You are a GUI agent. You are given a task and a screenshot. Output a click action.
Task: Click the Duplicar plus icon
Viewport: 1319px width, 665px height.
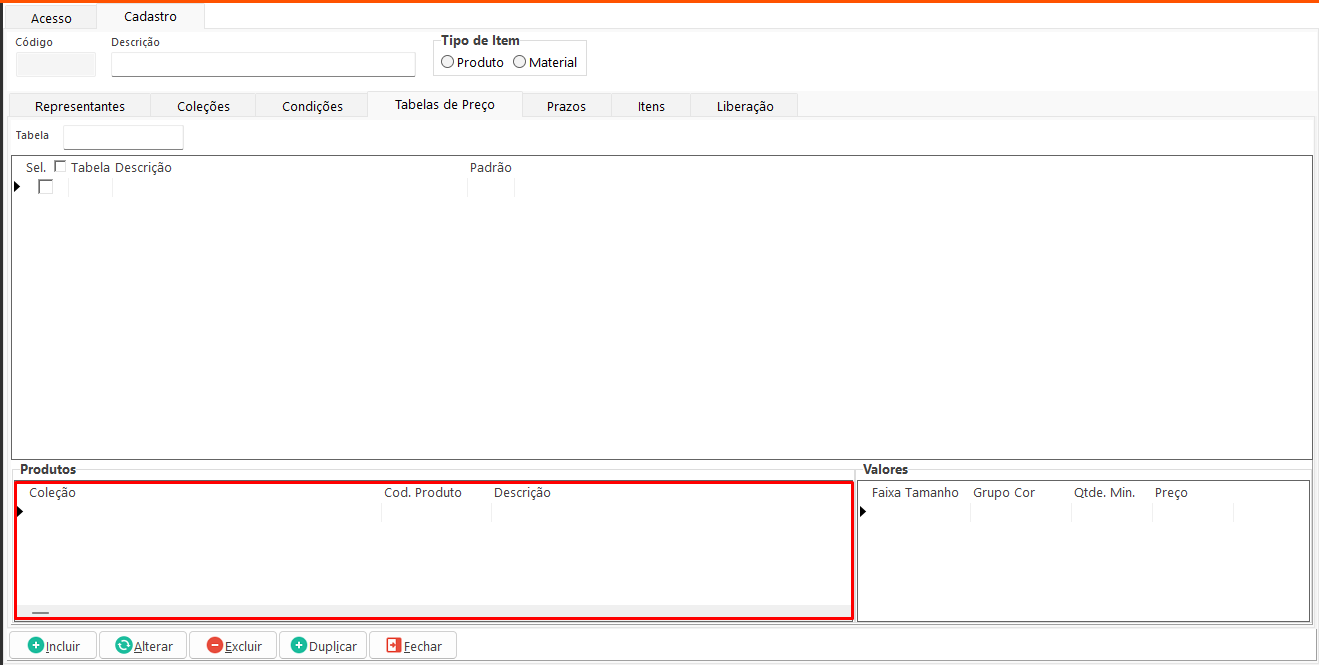[x=299, y=646]
